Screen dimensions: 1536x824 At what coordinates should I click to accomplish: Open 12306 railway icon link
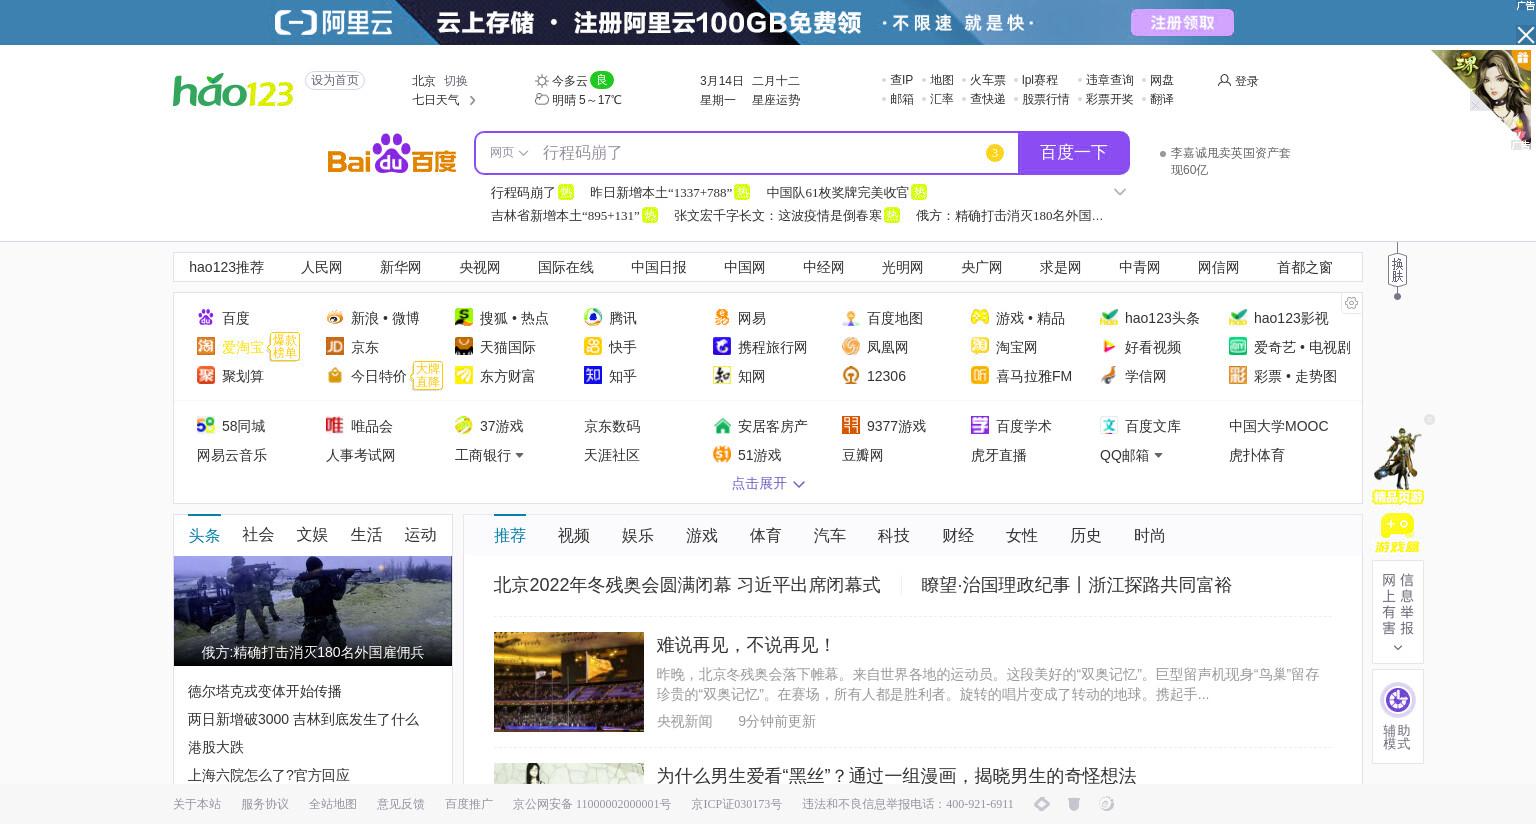pos(851,376)
